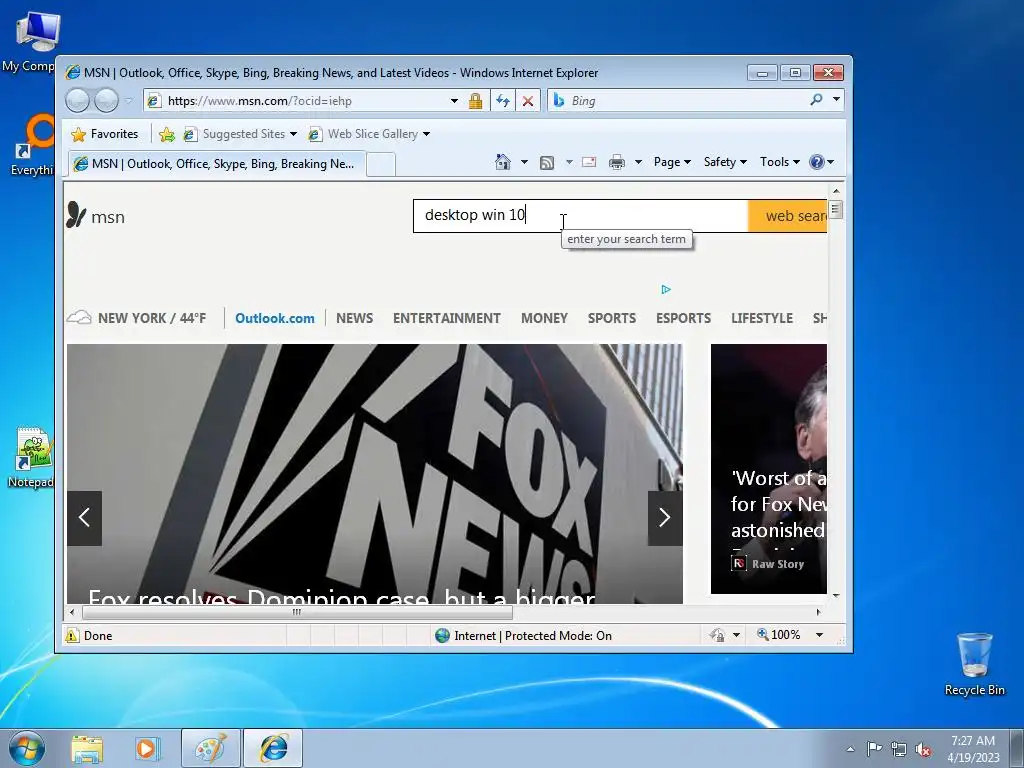Open the ENTERTAINMENT section

447,318
